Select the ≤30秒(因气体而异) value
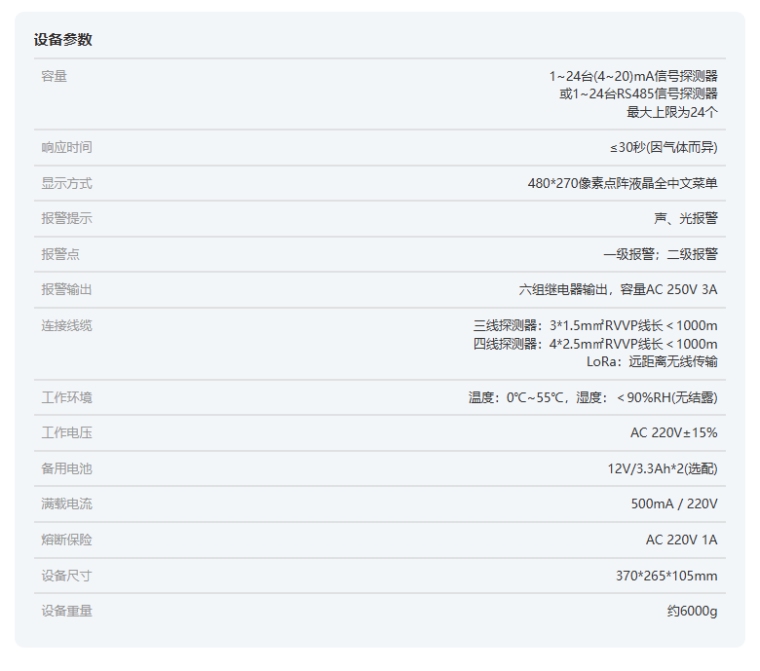Screen dimensions: 760x671 pyautogui.click(x=663, y=148)
